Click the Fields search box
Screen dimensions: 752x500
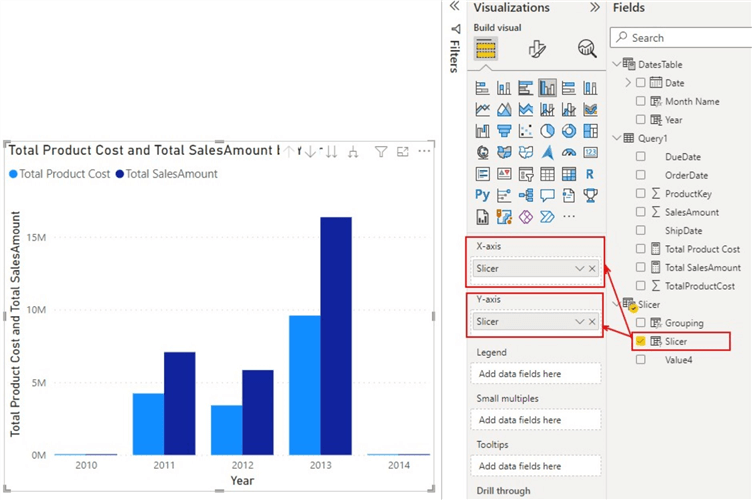(x=681, y=37)
